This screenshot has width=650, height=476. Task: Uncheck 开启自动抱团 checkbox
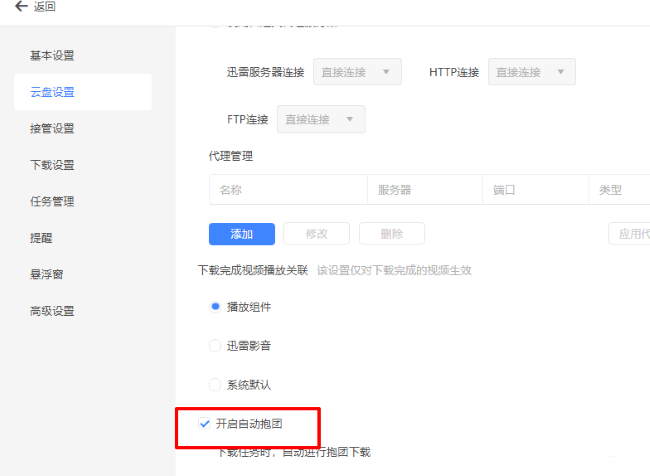point(205,424)
